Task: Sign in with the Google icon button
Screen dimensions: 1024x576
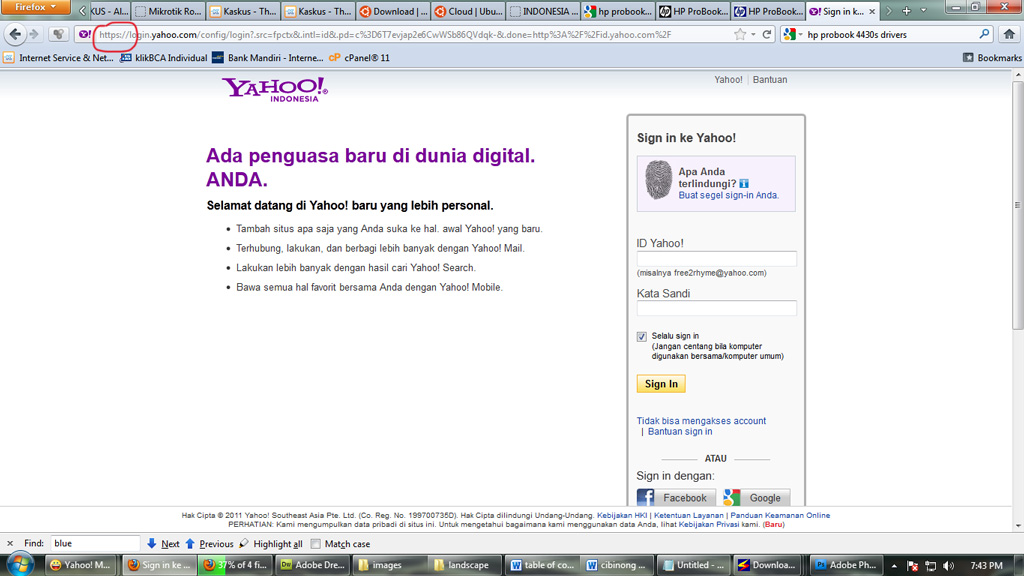Action: tap(755, 497)
